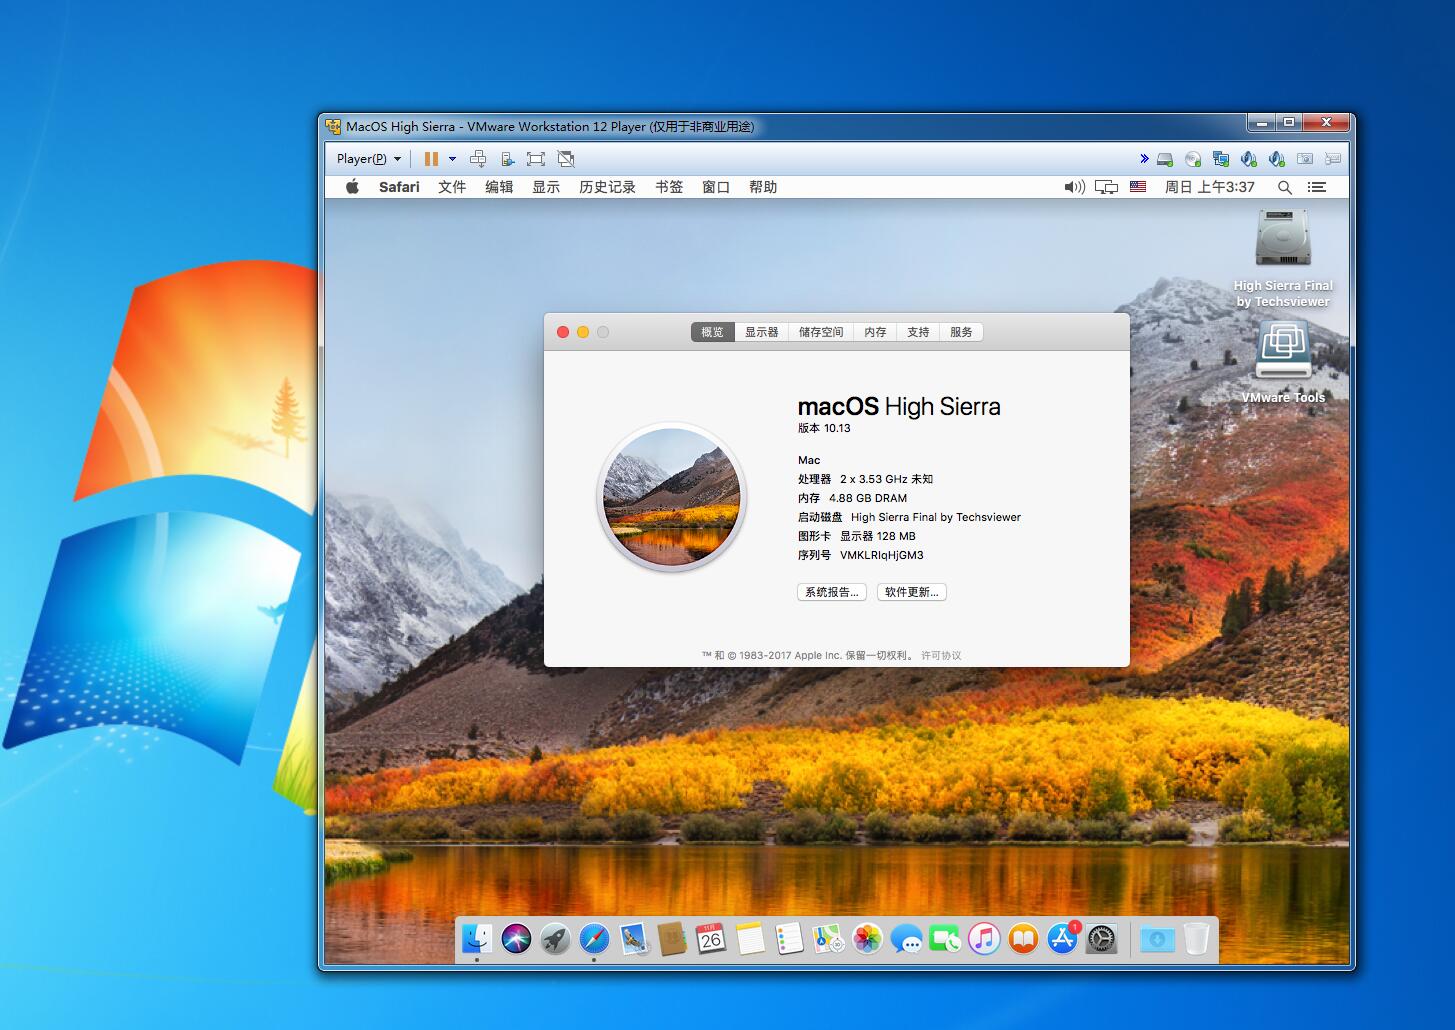
Task: Open the 书签 menu
Action: point(669,187)
